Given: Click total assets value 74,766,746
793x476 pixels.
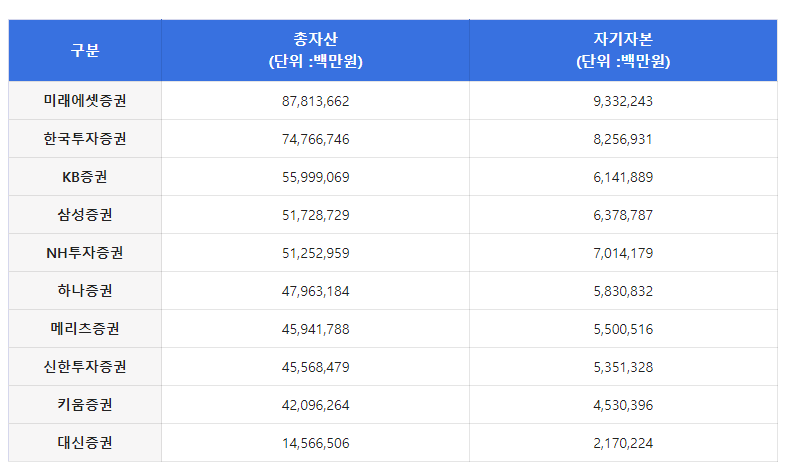Looking at the screenshot, I should pyautogui.click(x=316, y=139).
